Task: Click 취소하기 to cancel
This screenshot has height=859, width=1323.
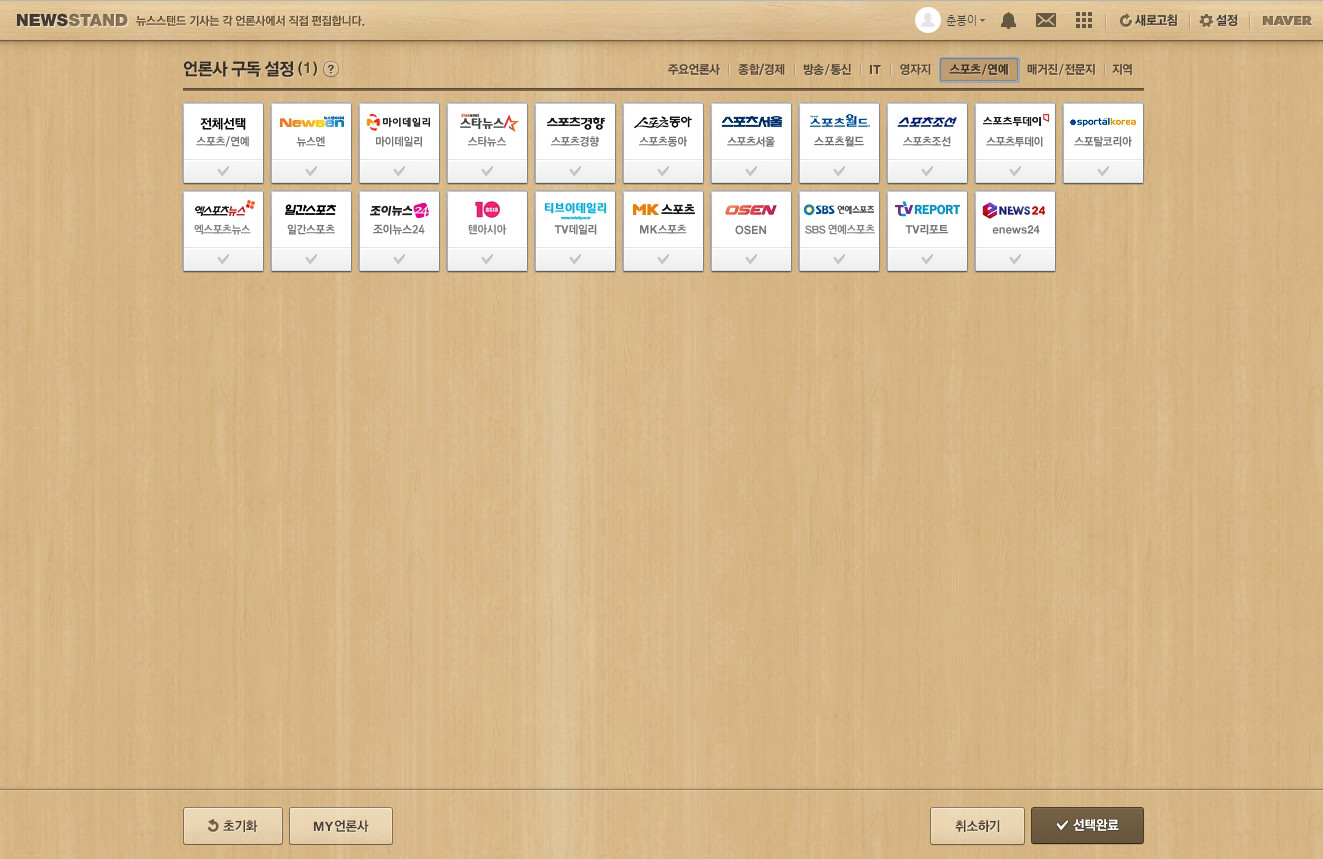Action: 977,826
